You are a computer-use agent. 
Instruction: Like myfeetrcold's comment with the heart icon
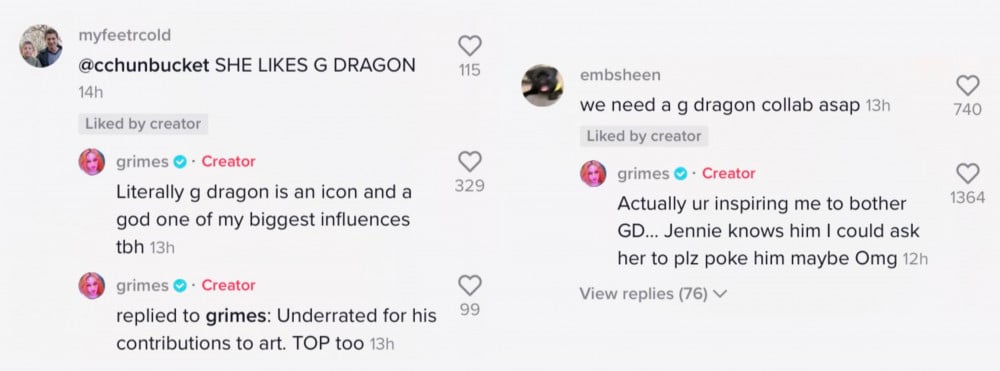(470, 46)
